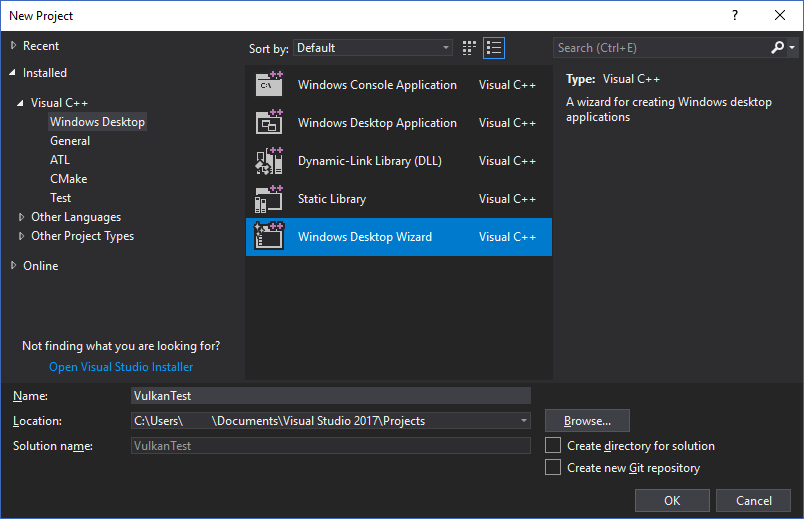Viewport: 804px width, 519px height.
Task: Select the Windows Console Application template icon
Action: coord(269,85)
